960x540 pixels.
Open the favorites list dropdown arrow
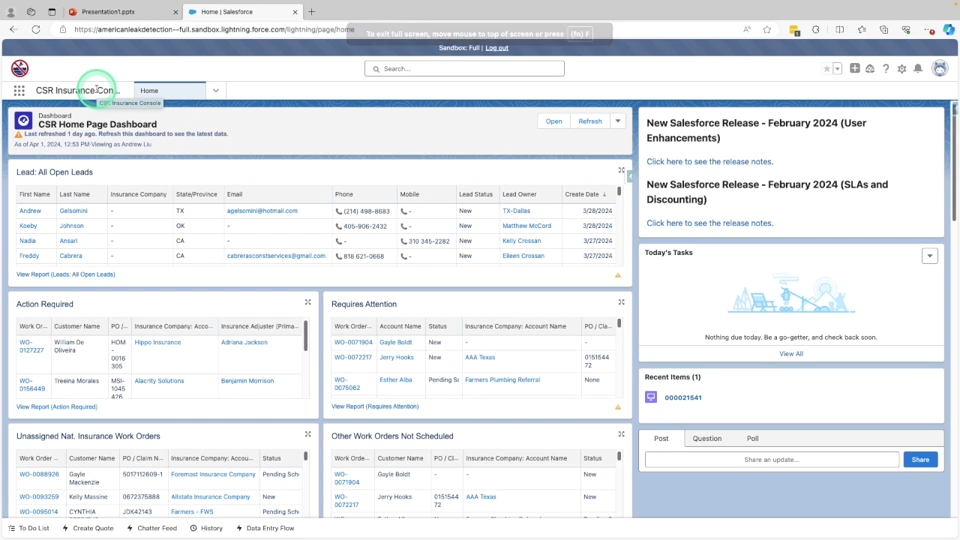(x=838, y=69)
